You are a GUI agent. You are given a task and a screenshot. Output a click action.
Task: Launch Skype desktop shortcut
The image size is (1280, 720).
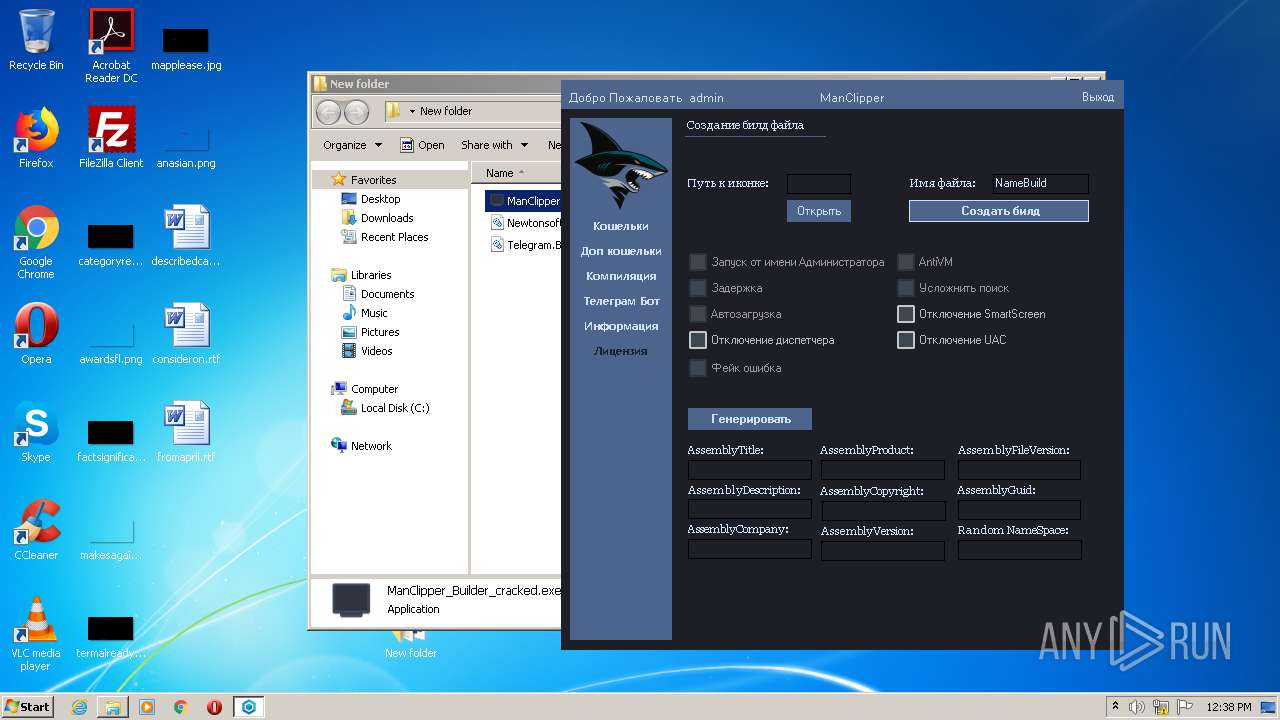point(36,432)
